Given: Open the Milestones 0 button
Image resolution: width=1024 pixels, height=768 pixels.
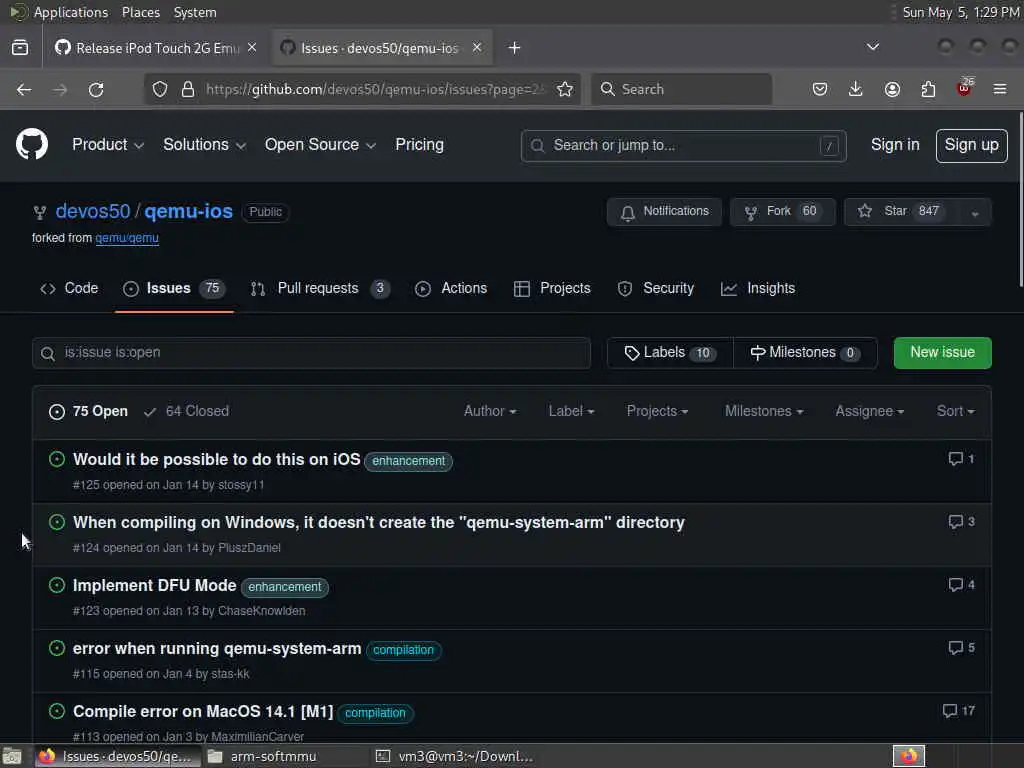Looking at the screenshot, I should coord(805,353).
